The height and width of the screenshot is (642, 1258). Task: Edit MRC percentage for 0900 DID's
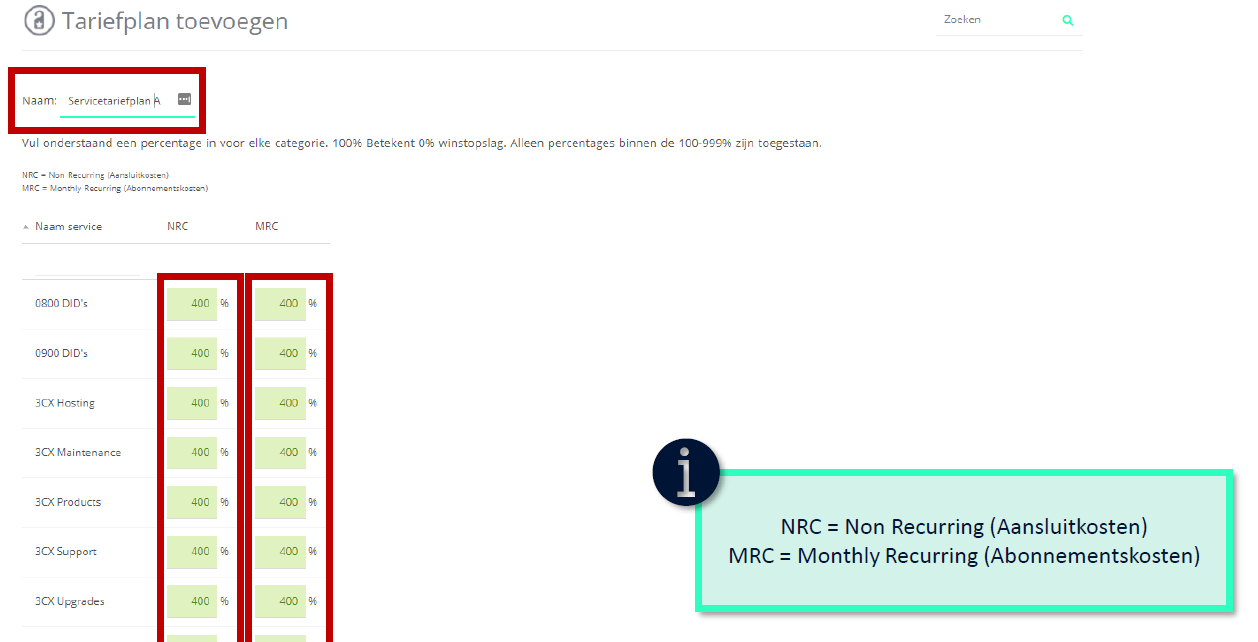(x=280, y=353)
